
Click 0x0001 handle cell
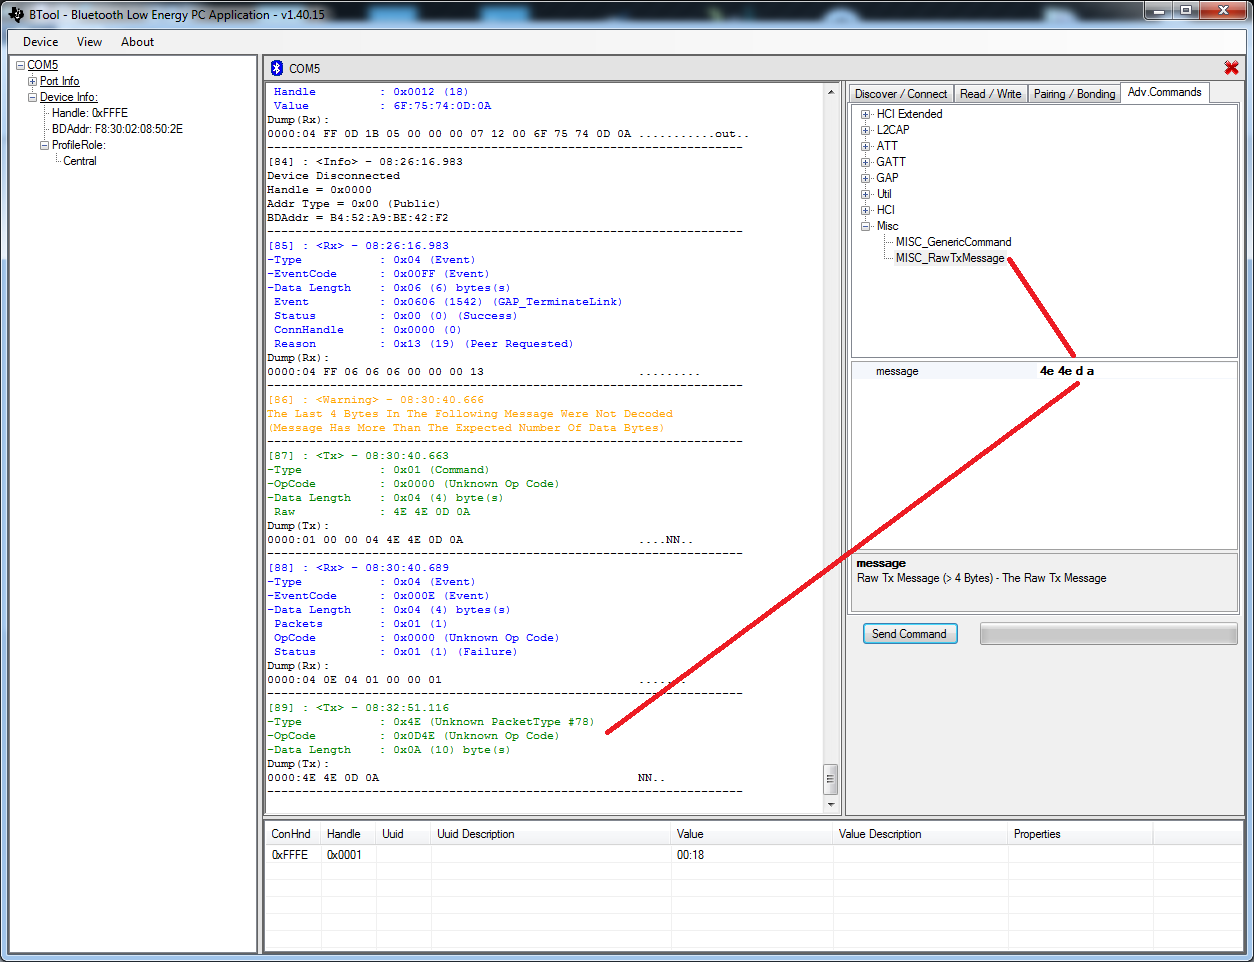(x=344, y=855)
